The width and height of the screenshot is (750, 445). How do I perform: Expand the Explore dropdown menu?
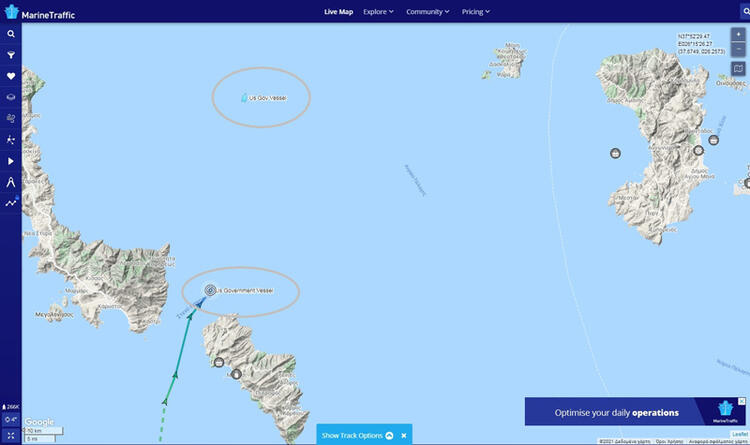tap(378, 11)
